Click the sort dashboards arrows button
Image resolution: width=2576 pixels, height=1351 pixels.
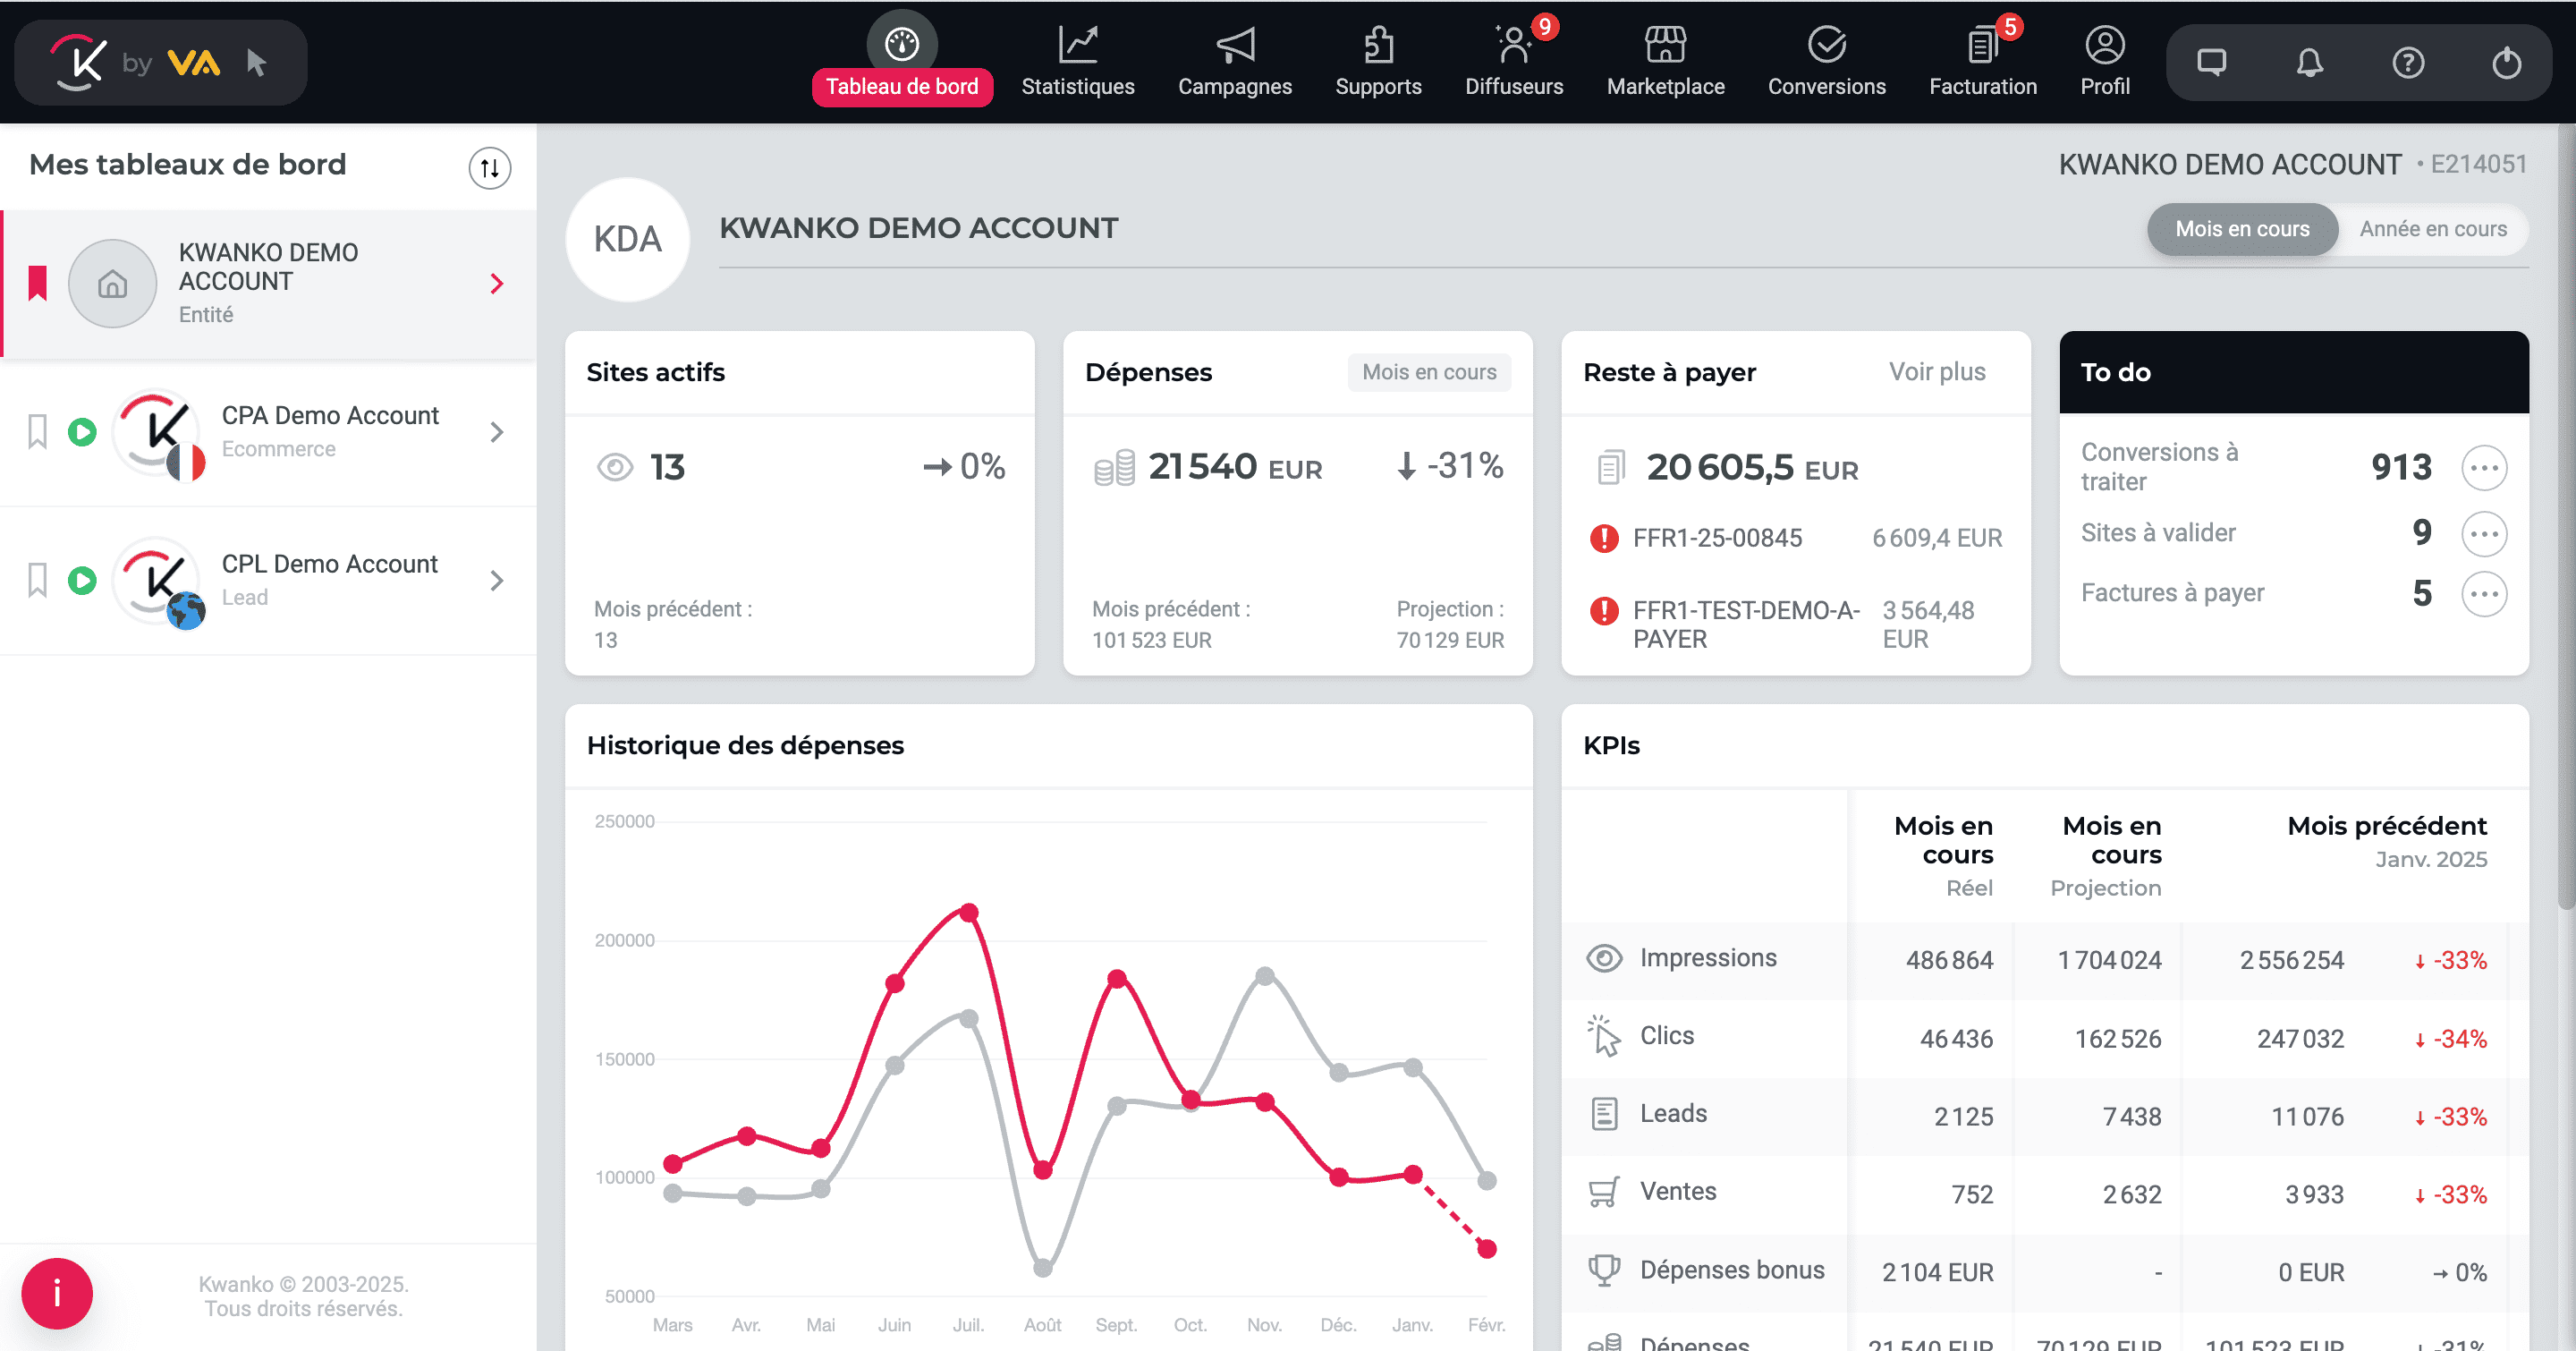(x=489, y=168)
